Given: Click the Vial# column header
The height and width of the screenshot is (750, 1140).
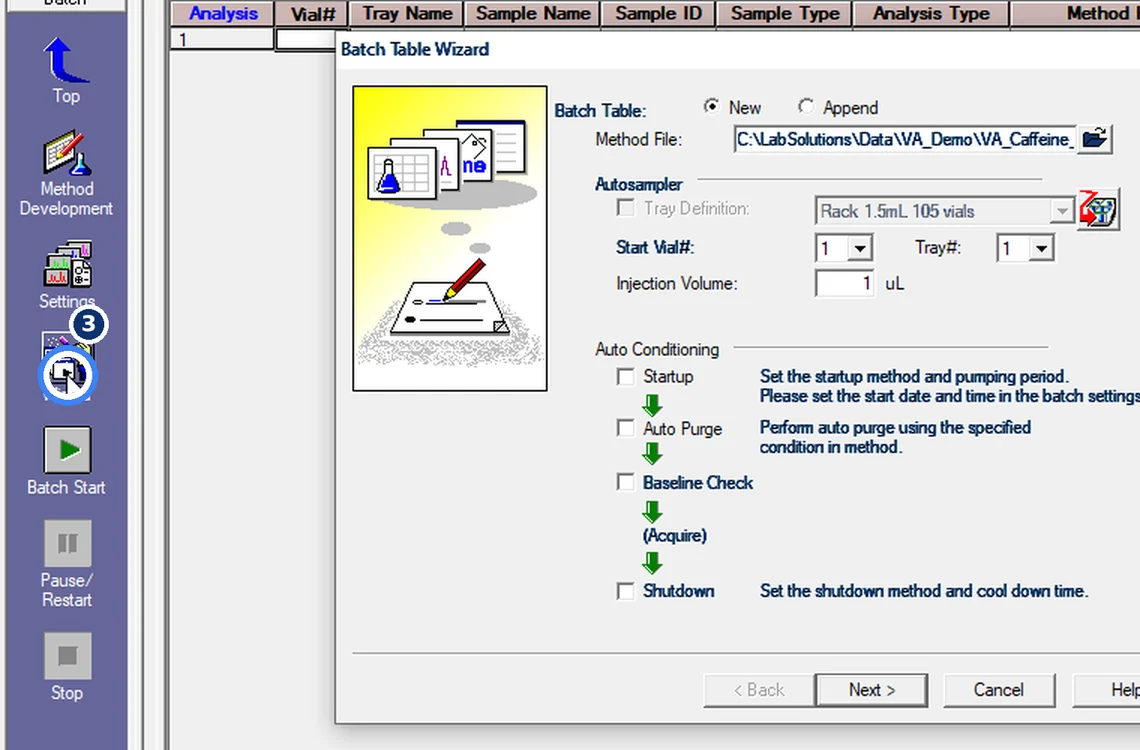Looking at the screenshot, I should (x=313, y=14).
